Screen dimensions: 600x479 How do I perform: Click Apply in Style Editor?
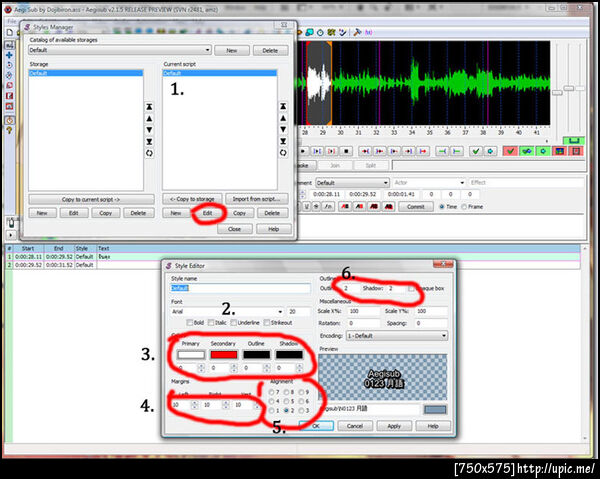point(394,426)
